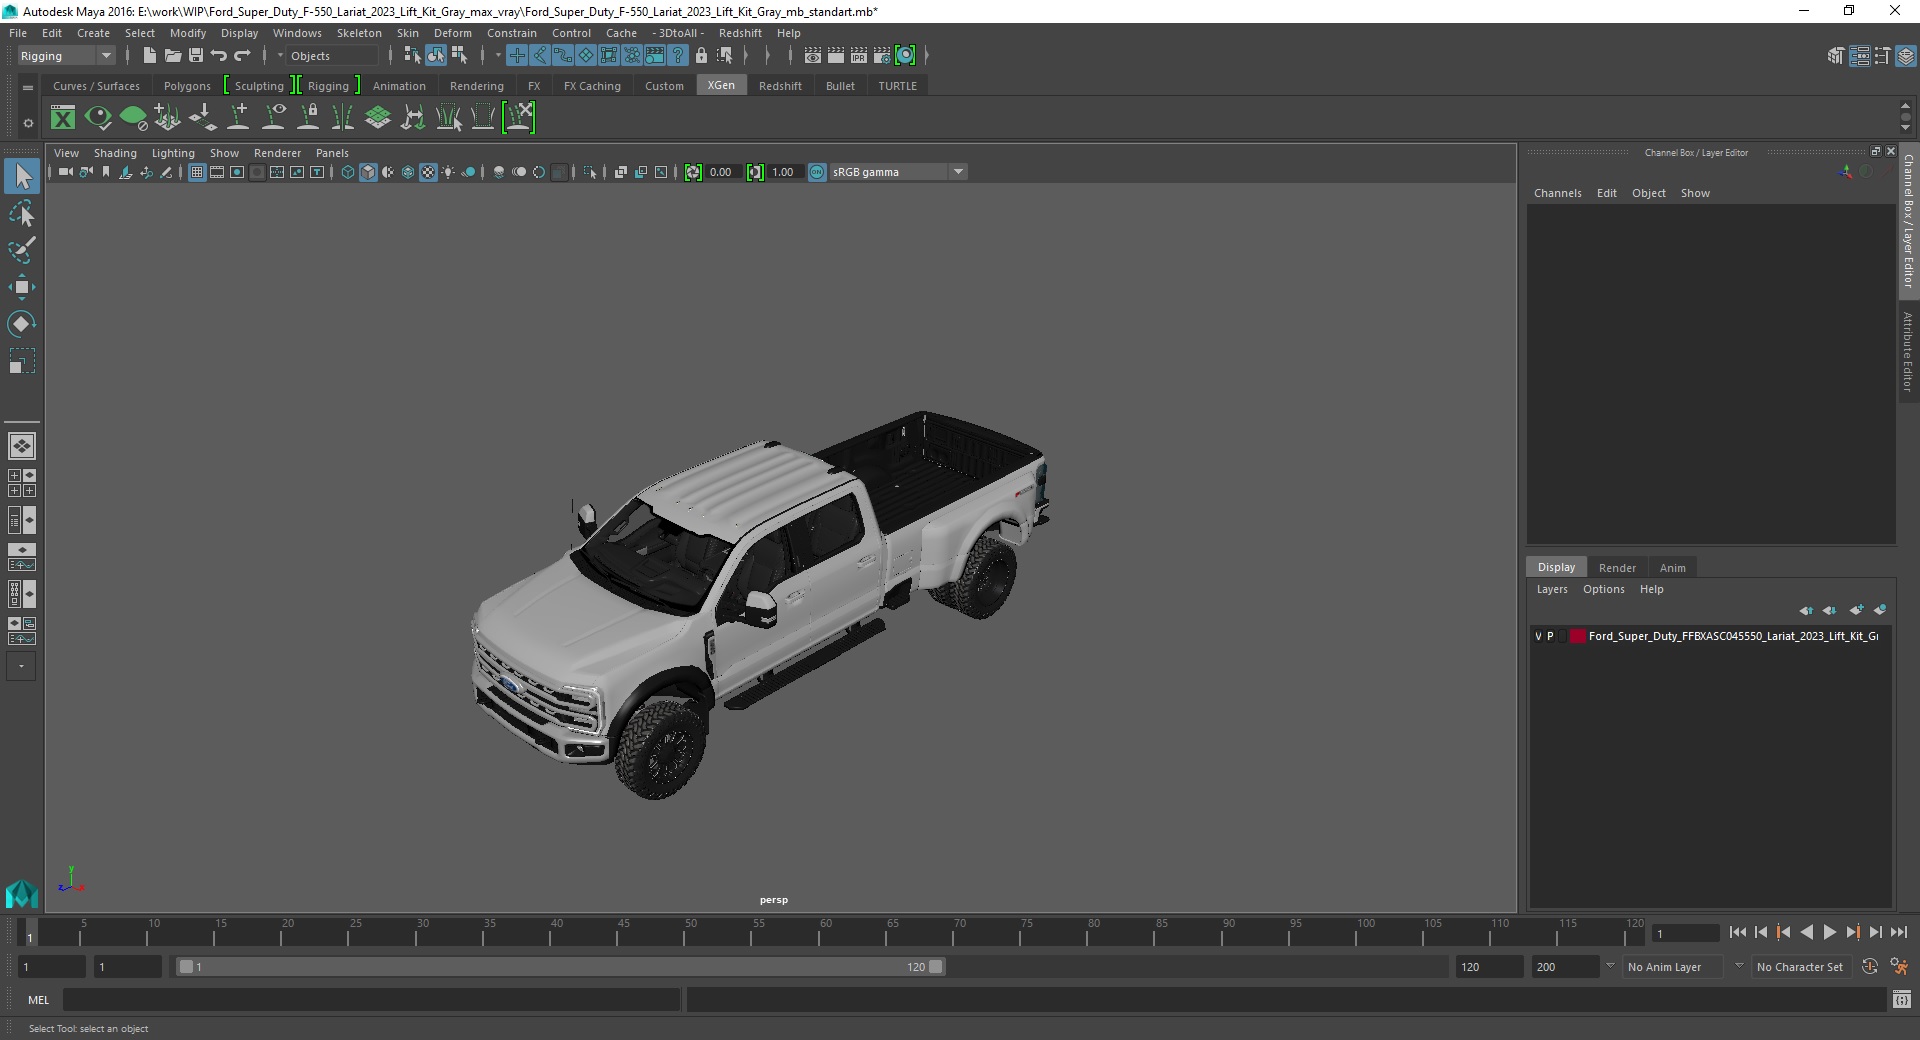Toggle layer visibility V box
Viewport: 1920px width, 1040px height.
[1538, 636]
